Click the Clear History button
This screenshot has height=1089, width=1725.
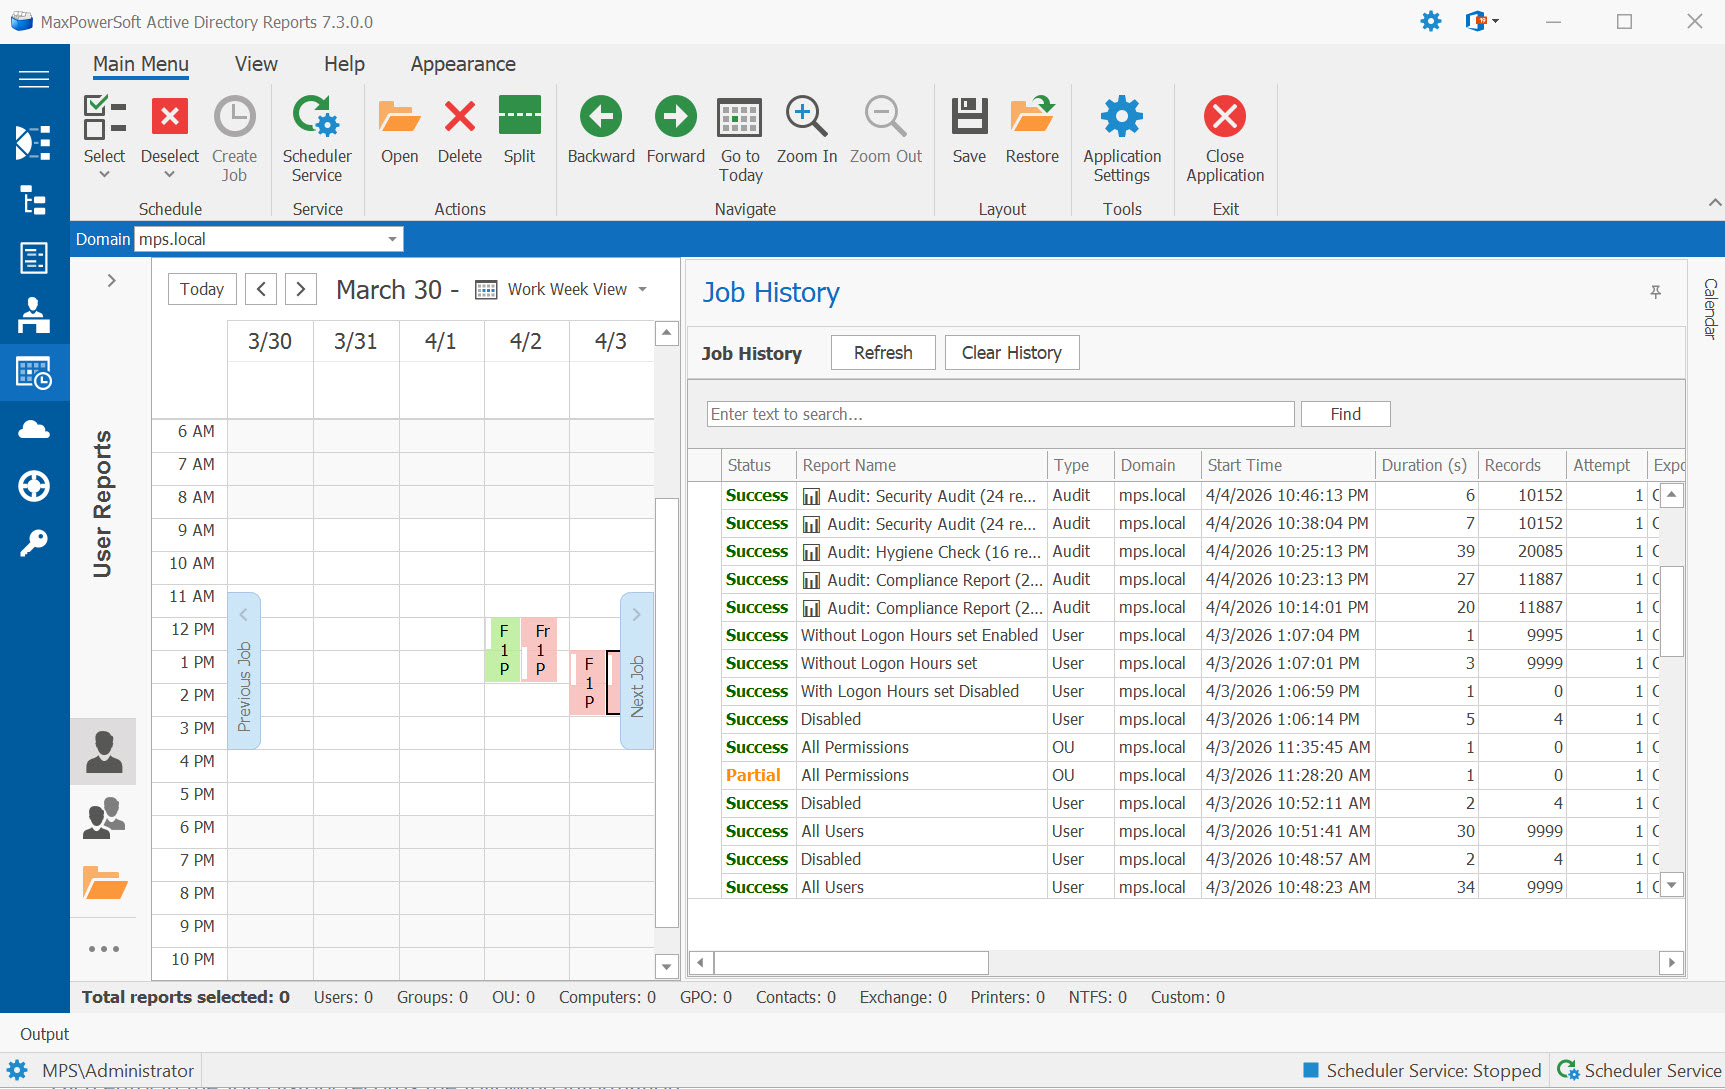pos(1011,352)
